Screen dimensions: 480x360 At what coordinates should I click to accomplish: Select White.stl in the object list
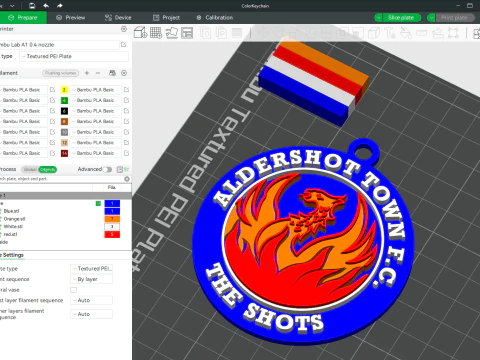(13, 227)
